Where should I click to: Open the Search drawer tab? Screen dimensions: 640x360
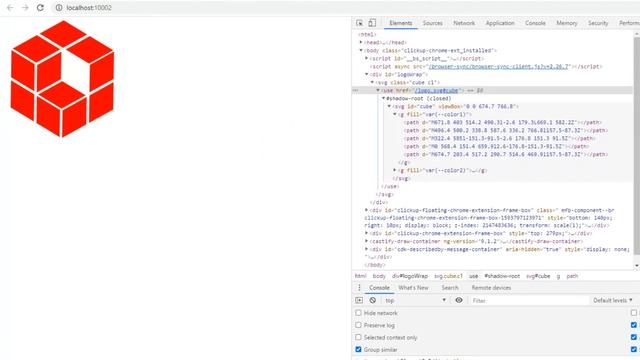(x=450, y=288)
